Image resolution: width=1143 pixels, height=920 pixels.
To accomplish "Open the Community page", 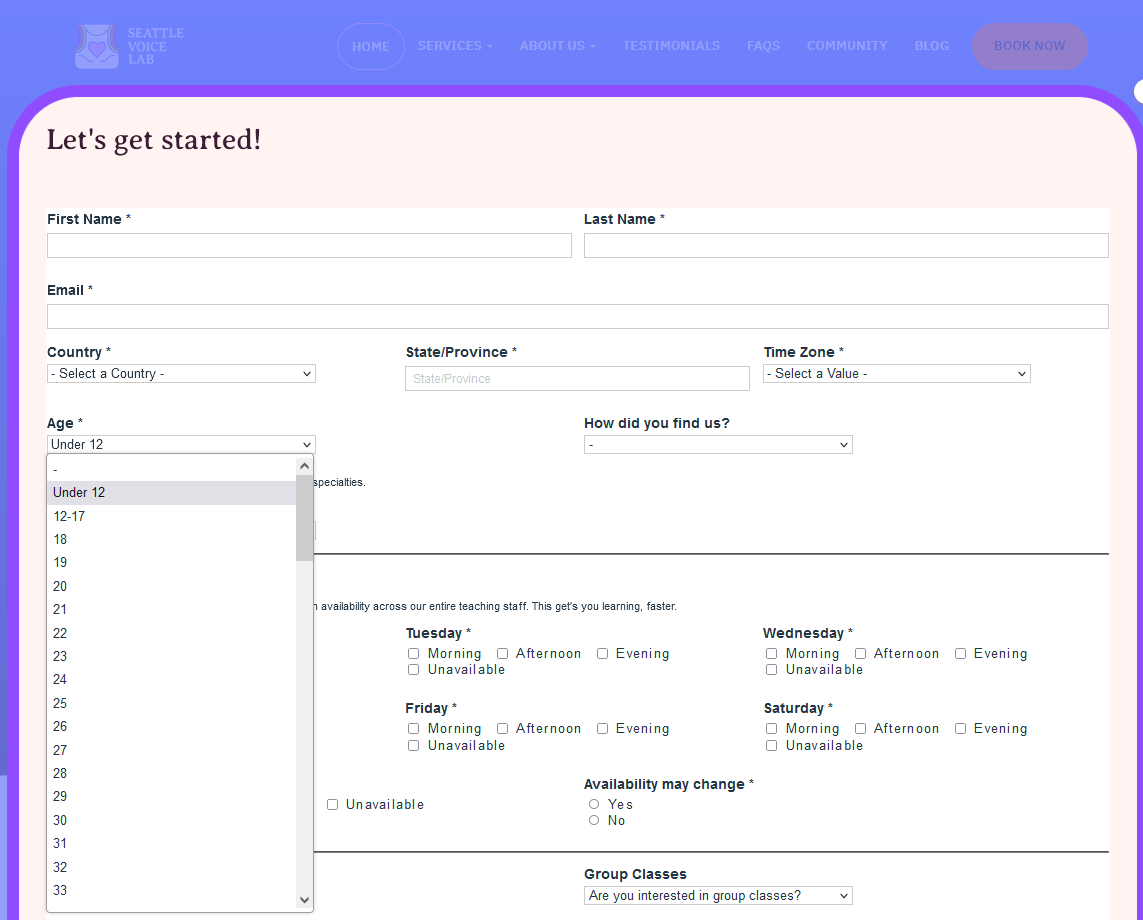I will (847, 46).
